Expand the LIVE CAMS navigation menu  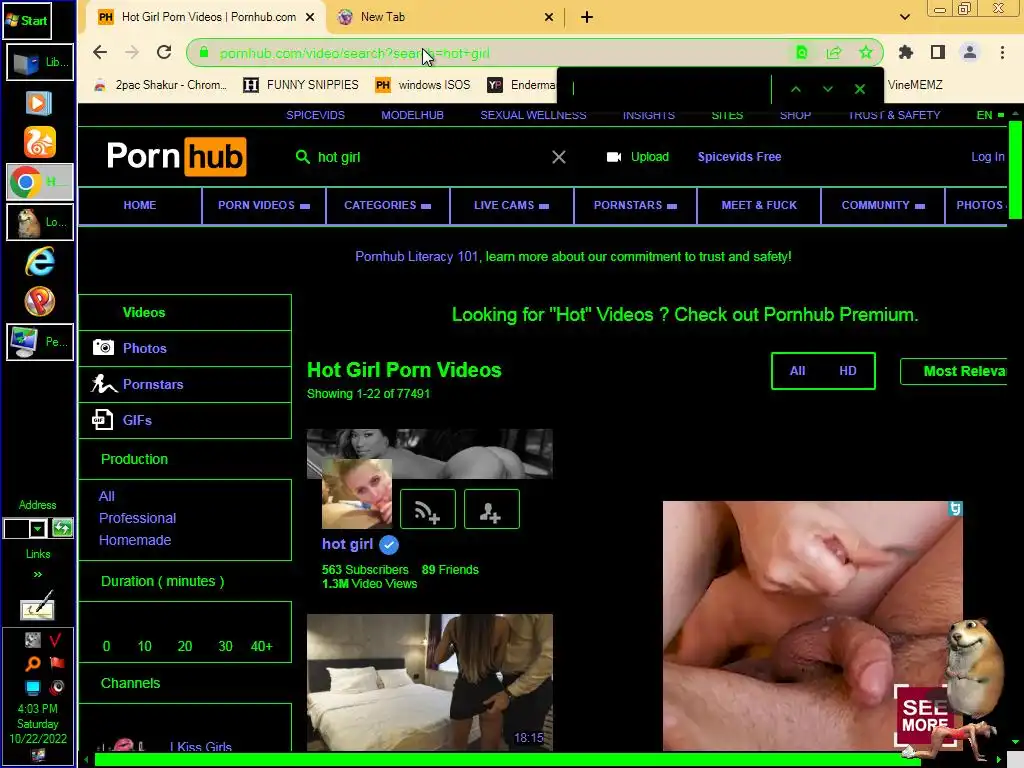point(511,205)
